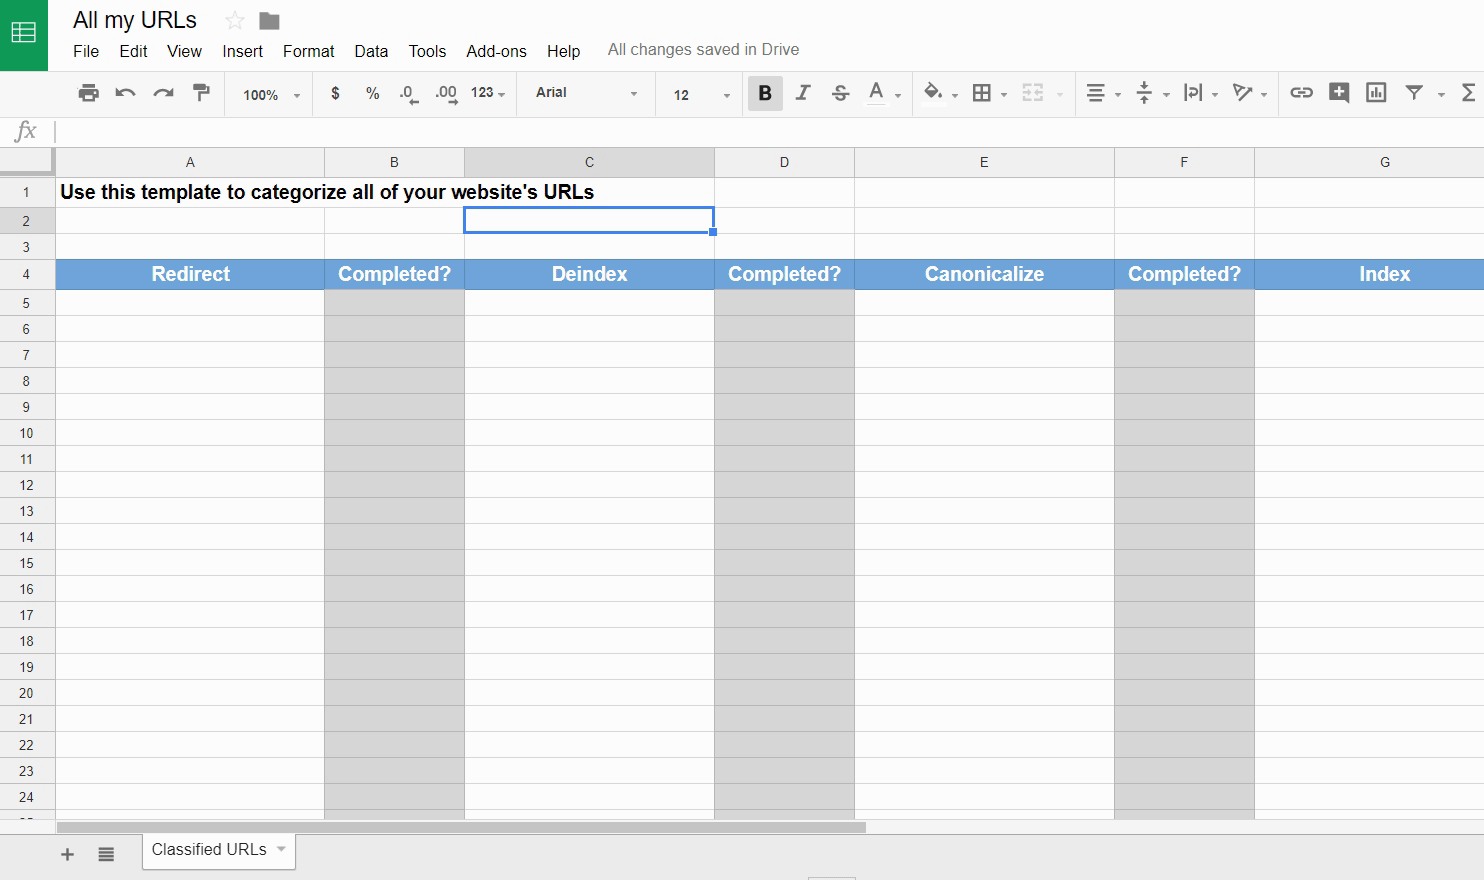Toggle bold formatting

[x=765, y=93]
